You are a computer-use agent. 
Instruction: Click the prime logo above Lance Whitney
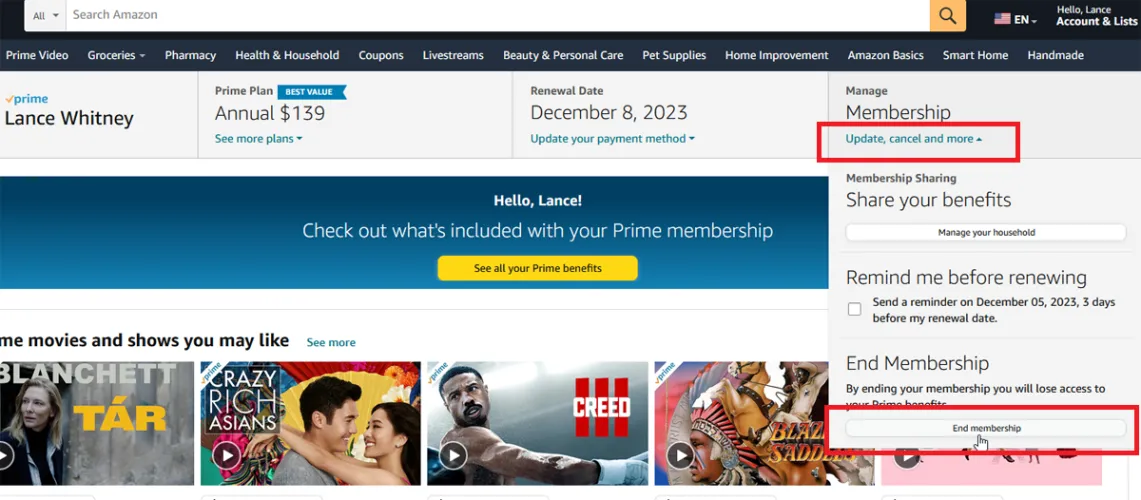(26, 99)
